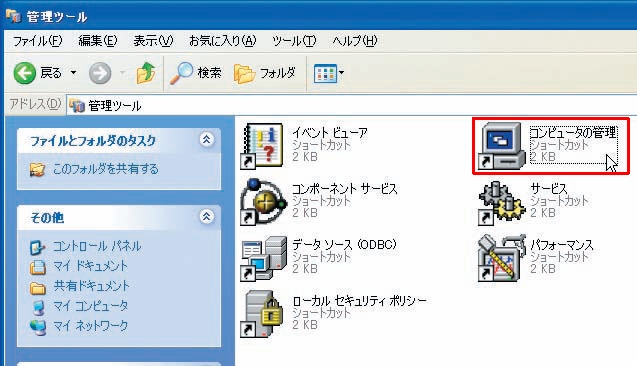Open the ファイル(F) menu
This screenshot has width=637, height=366.
point(37,41)
